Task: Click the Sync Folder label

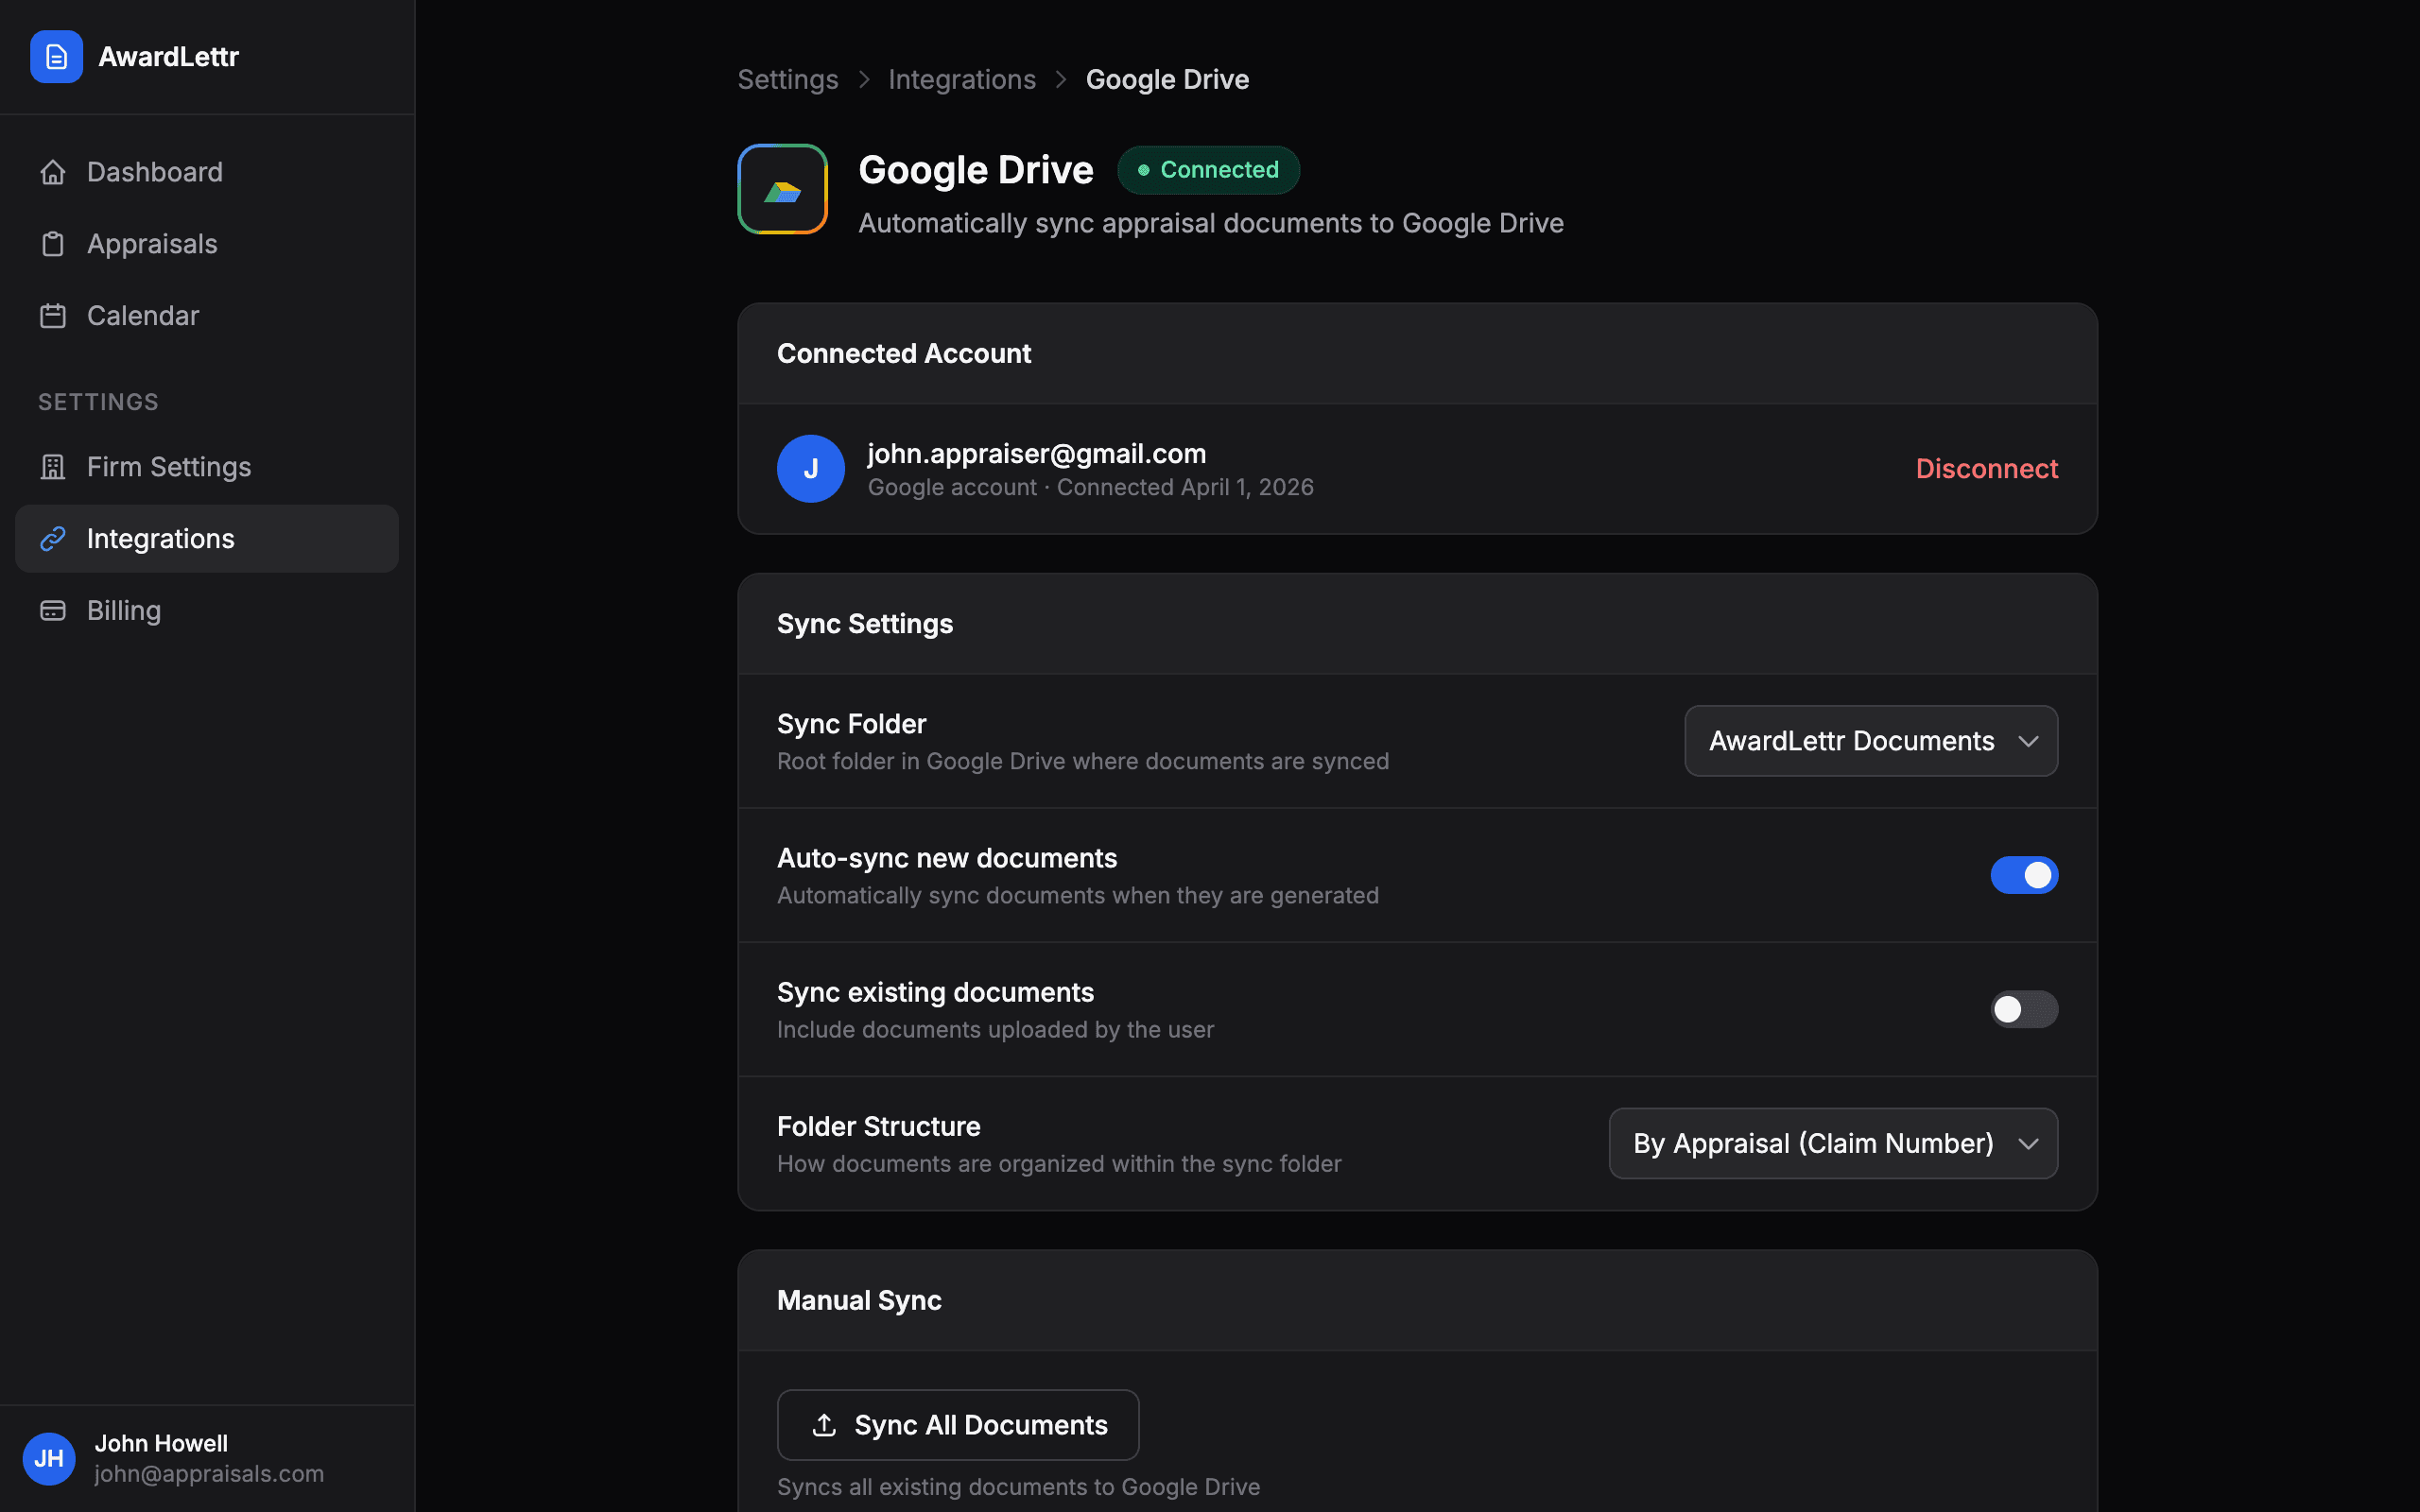Action: coord(852,724)
